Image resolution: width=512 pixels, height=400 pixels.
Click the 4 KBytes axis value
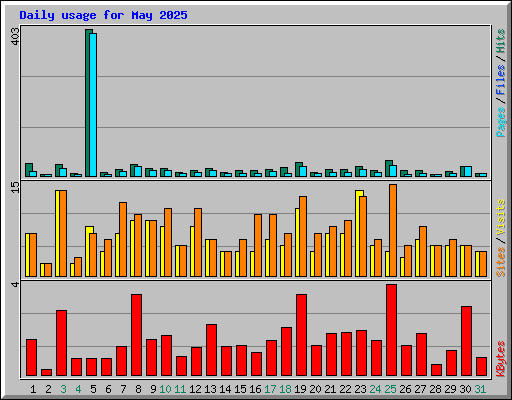(15, 284)
